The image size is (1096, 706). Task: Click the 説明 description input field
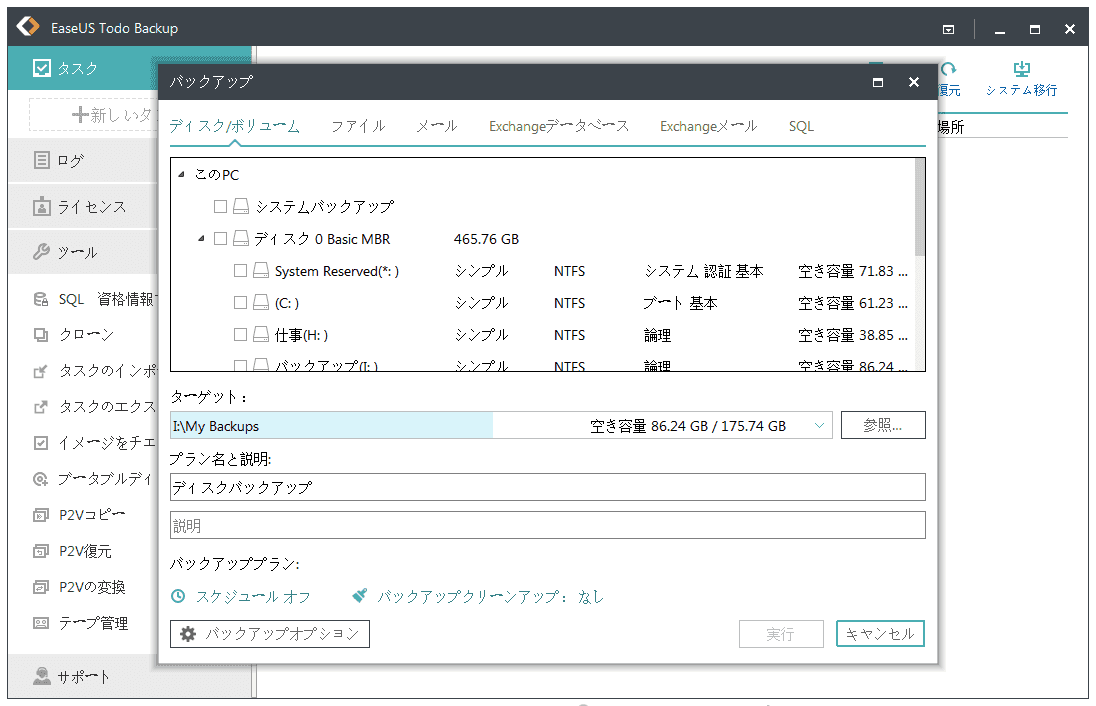click(x=547, y=525)
